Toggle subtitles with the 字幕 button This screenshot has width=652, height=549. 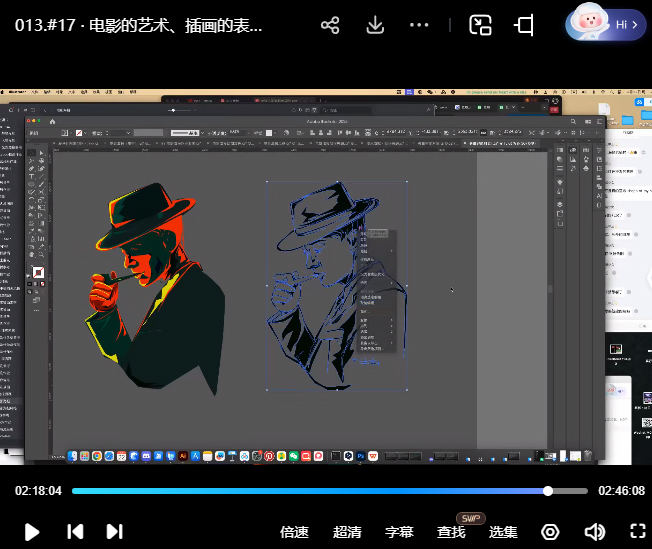coord(399,532)
